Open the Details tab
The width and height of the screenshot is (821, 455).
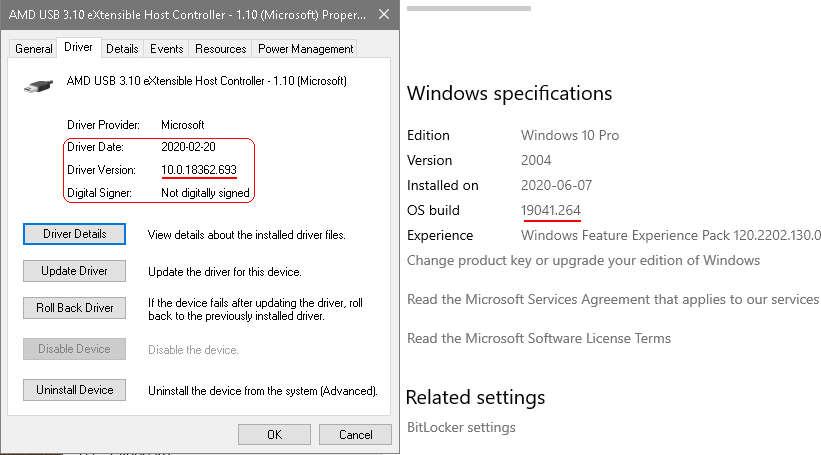coord(122,49)
